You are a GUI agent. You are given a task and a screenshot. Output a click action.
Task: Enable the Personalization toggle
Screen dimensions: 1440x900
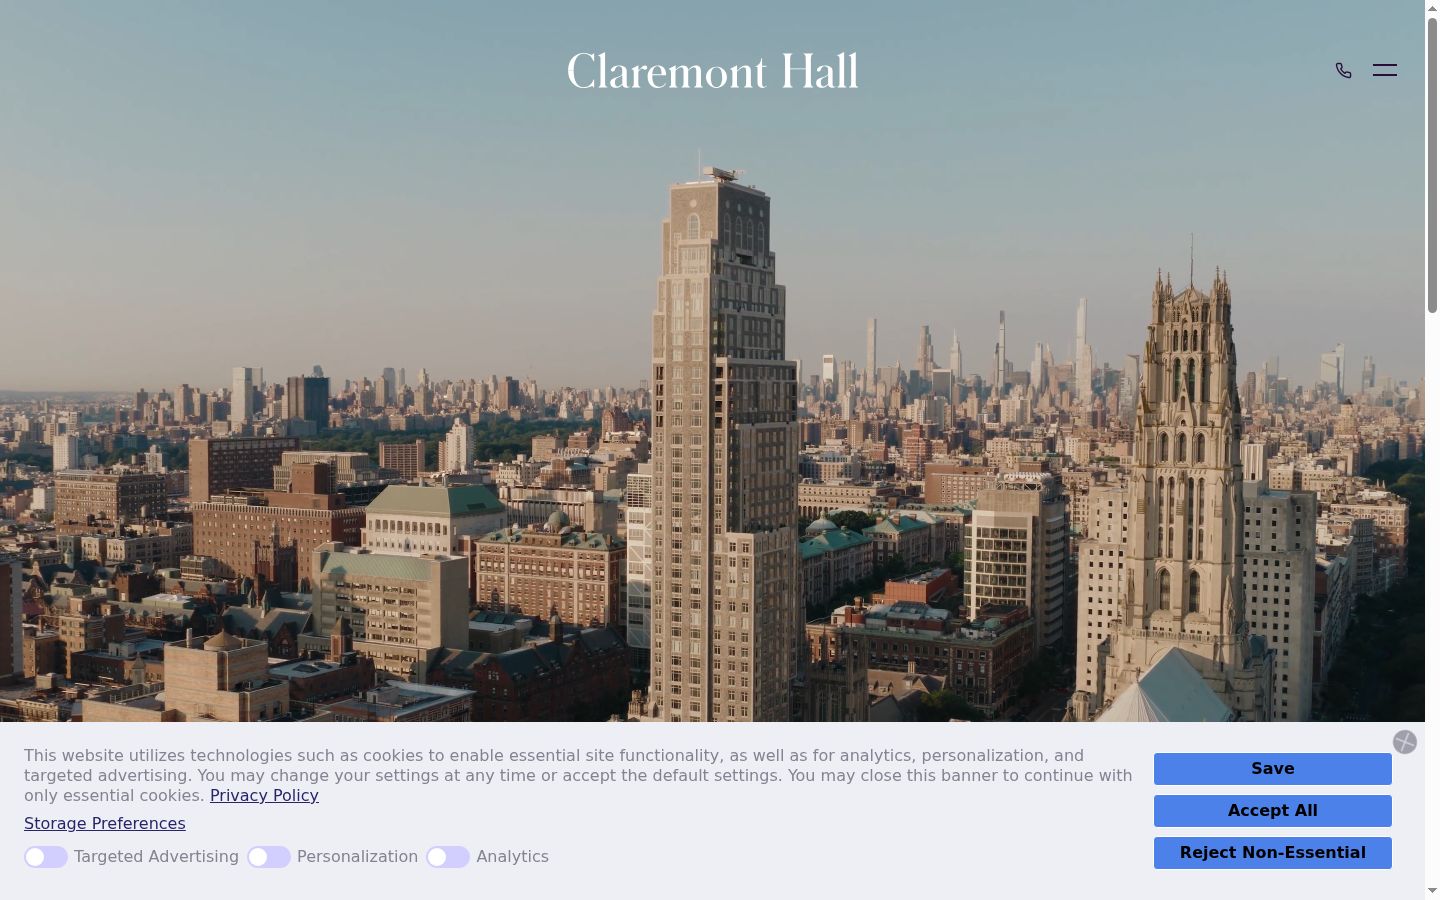[269, 857]
